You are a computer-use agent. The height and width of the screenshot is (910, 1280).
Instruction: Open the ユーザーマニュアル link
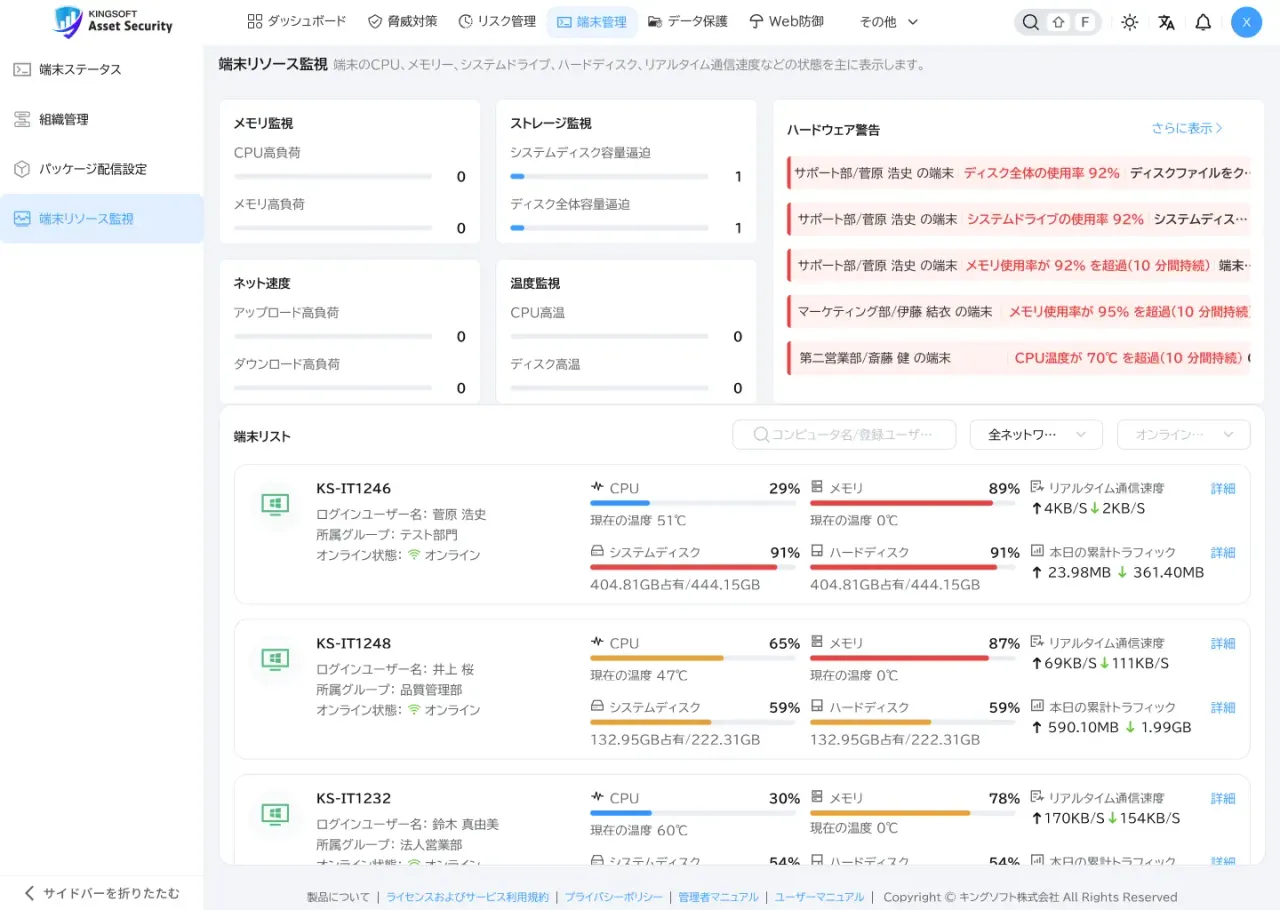point(819,897)
